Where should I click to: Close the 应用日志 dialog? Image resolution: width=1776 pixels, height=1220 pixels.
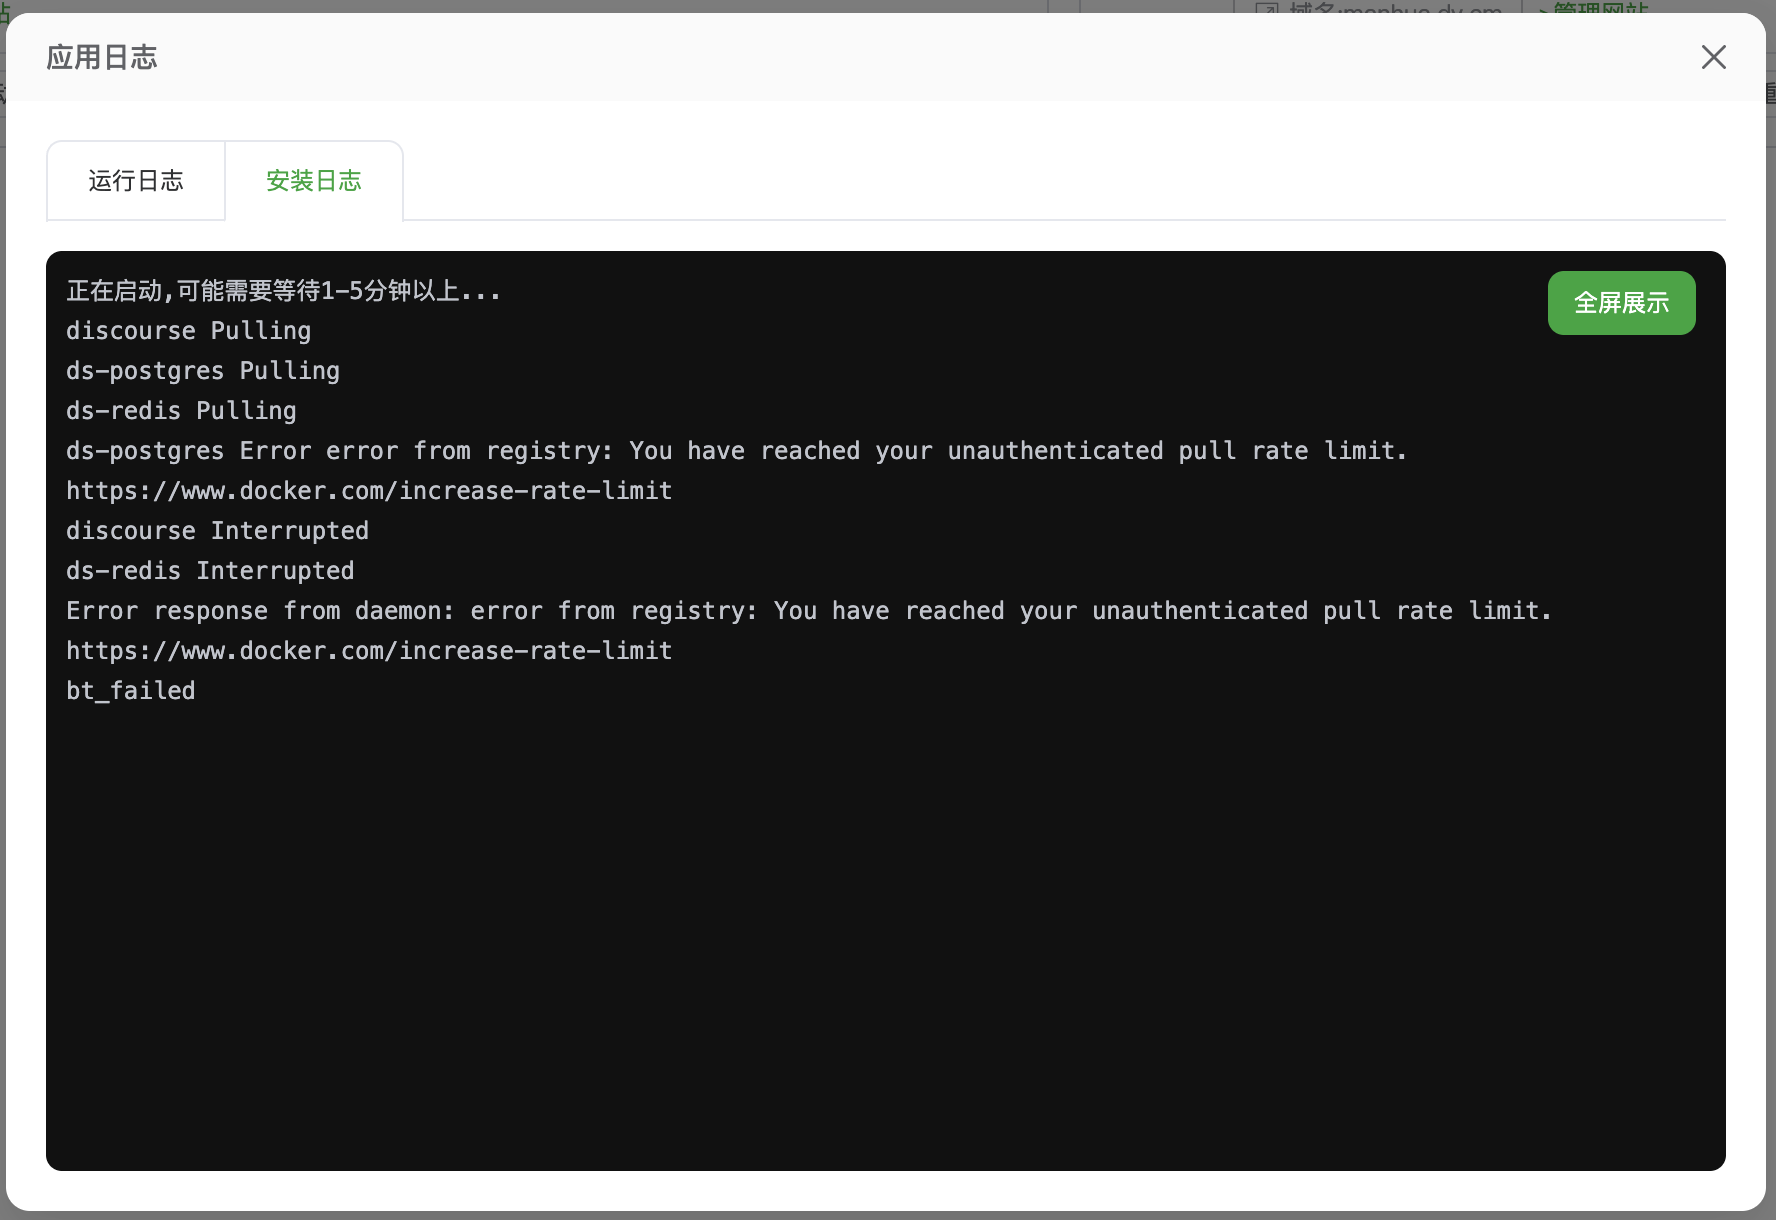pos(1713,57)
